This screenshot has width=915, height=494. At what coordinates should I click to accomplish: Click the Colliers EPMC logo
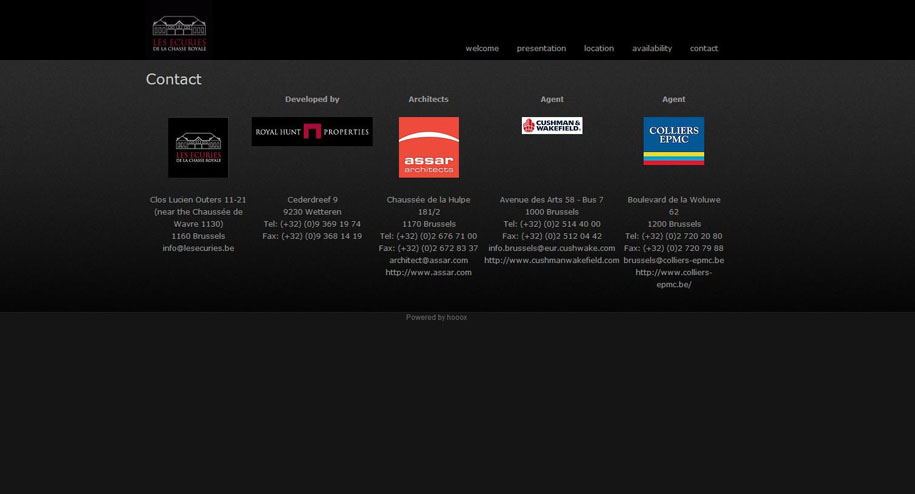point(674,141)
